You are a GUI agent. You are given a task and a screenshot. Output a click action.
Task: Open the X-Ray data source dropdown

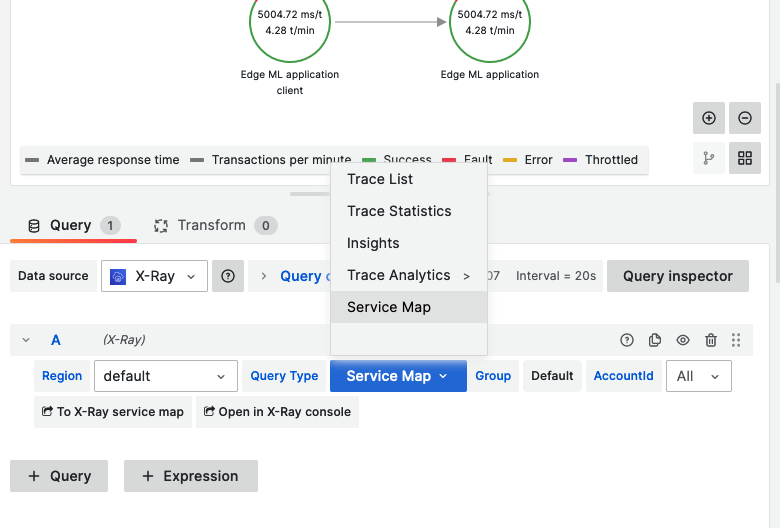[154, 276]
